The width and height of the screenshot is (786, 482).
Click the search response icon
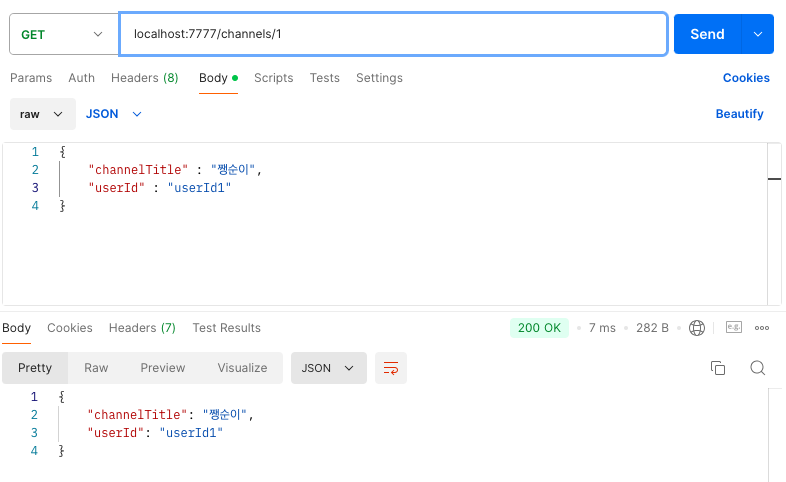757,368
